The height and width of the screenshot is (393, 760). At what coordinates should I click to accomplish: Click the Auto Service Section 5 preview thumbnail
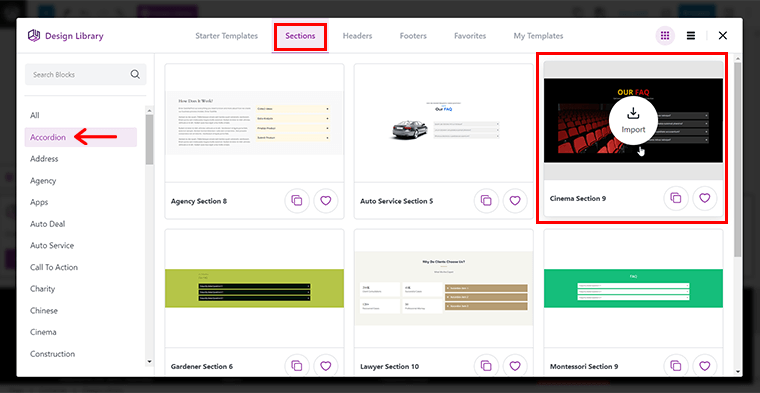(443, 123)
